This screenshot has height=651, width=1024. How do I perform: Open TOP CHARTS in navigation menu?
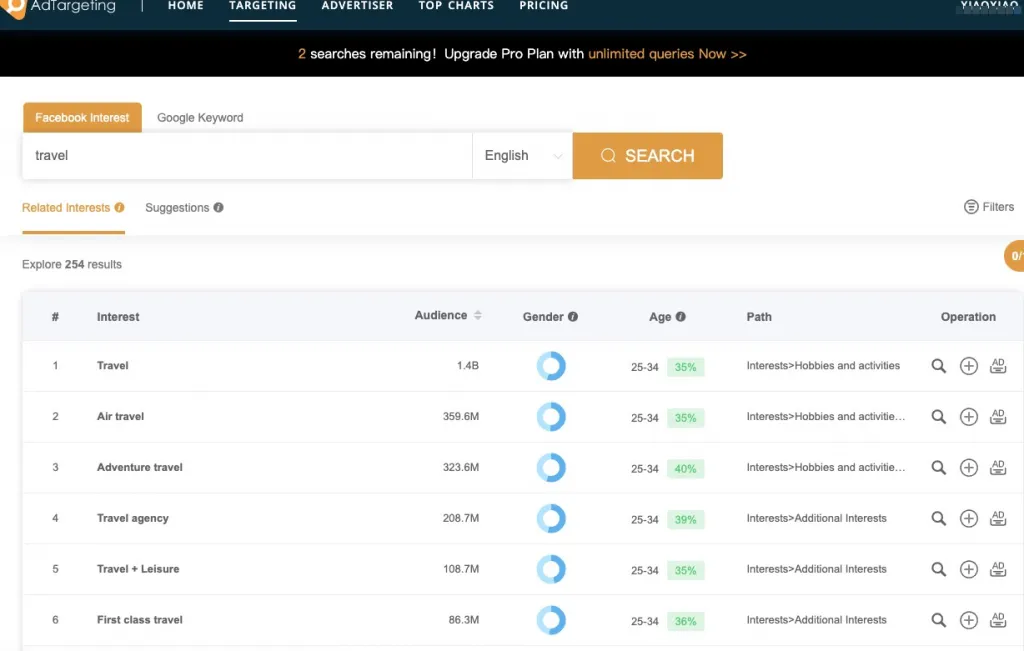click(456, 6)
